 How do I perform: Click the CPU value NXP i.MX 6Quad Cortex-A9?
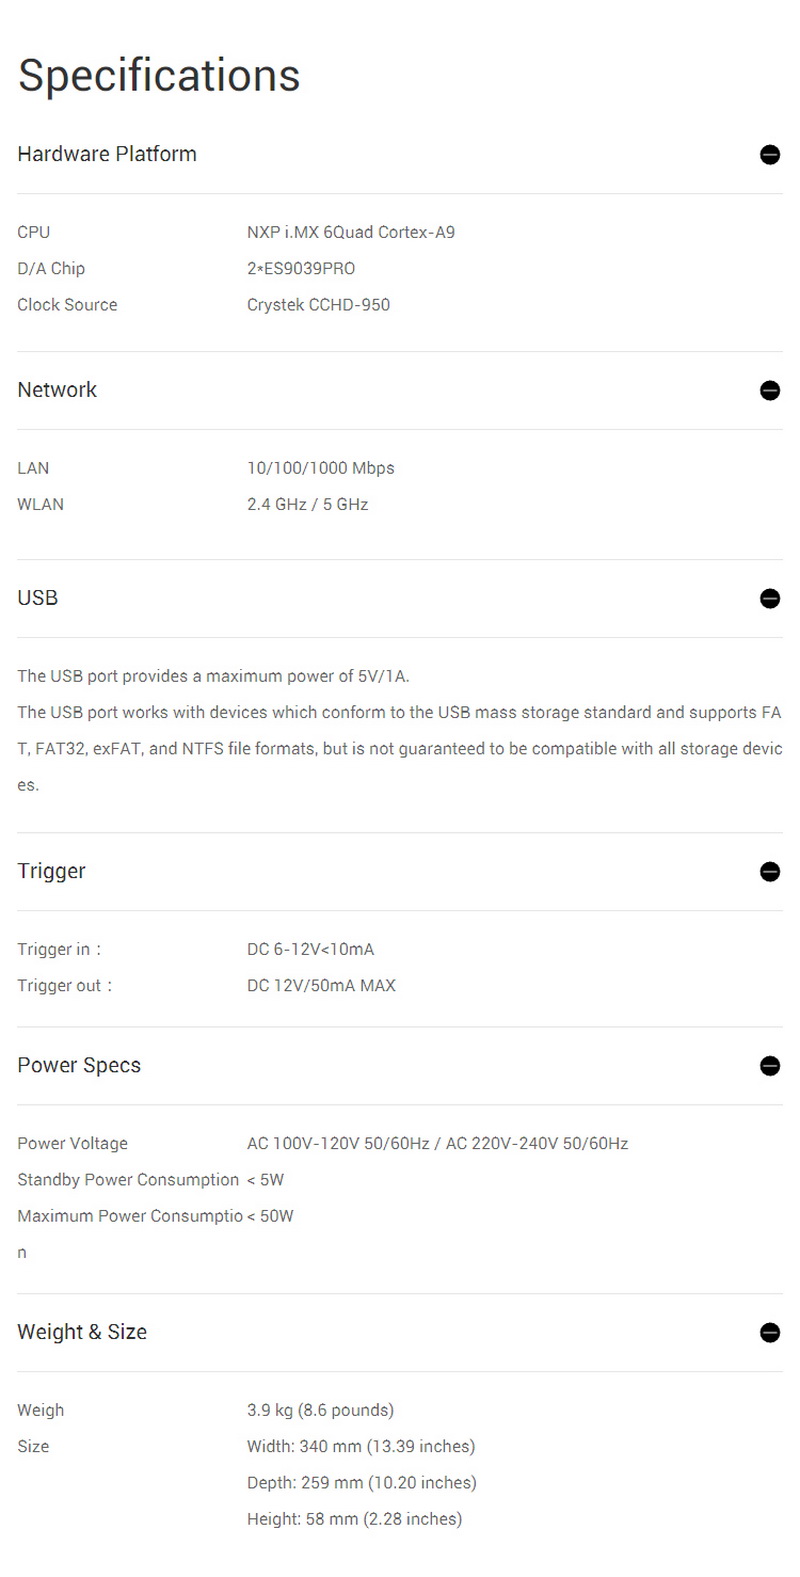pos(351,232)
